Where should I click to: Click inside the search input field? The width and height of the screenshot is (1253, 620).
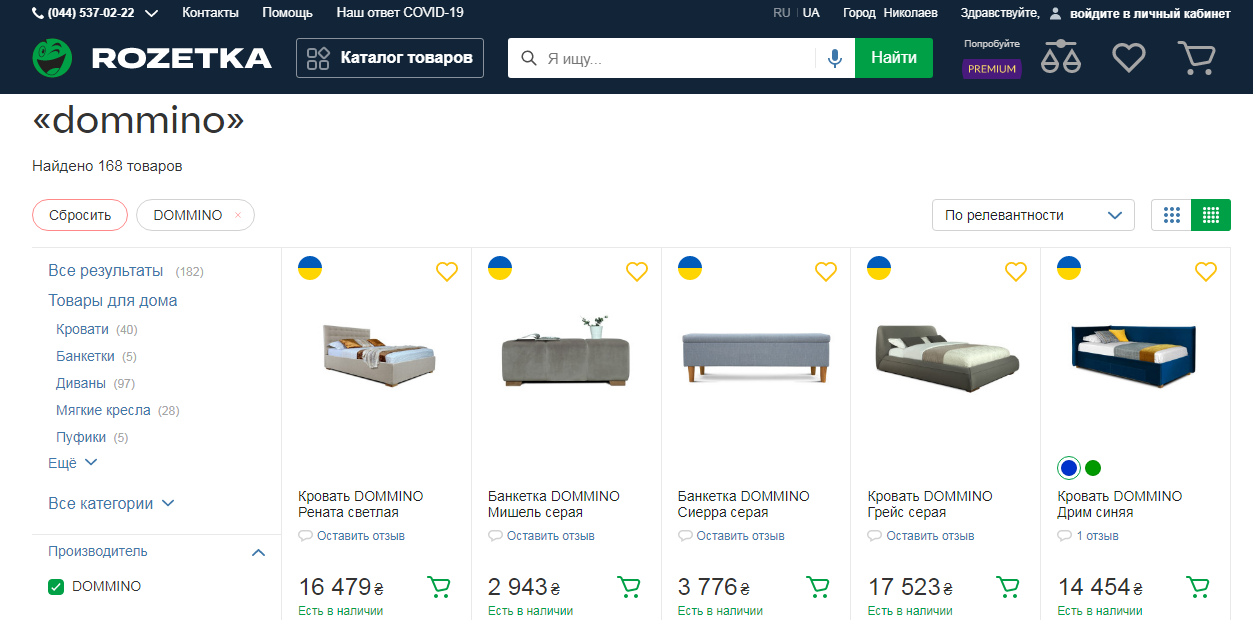pyautogui.click(x=660, y=57)
